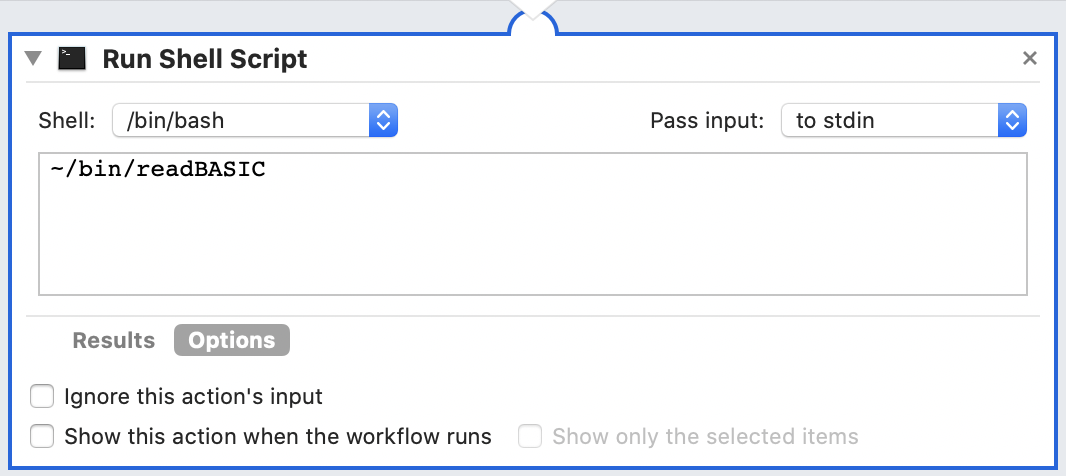Click empty space in the script editor area

coord(530,240)
